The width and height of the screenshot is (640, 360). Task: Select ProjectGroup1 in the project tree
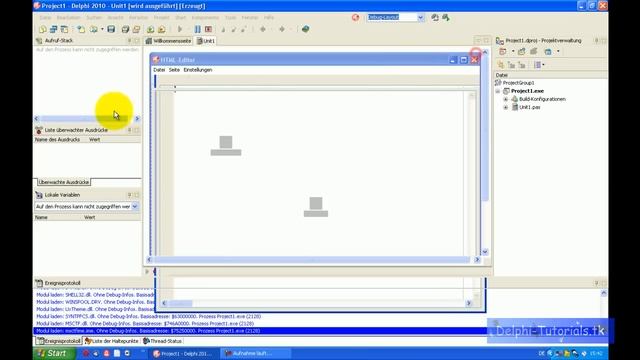[x=518, y=83]
